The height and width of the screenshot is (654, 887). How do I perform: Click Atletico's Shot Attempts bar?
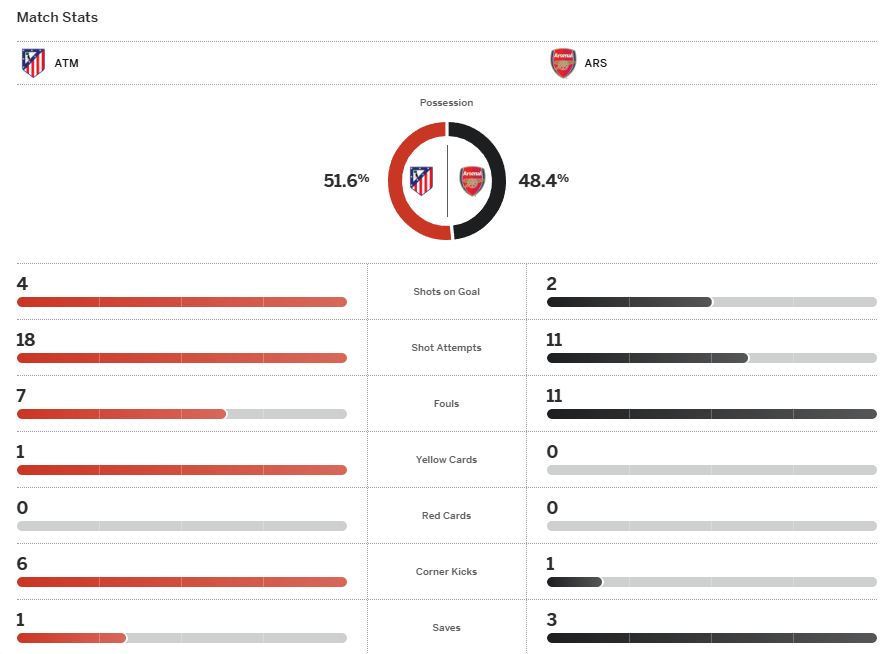(181, 358)
